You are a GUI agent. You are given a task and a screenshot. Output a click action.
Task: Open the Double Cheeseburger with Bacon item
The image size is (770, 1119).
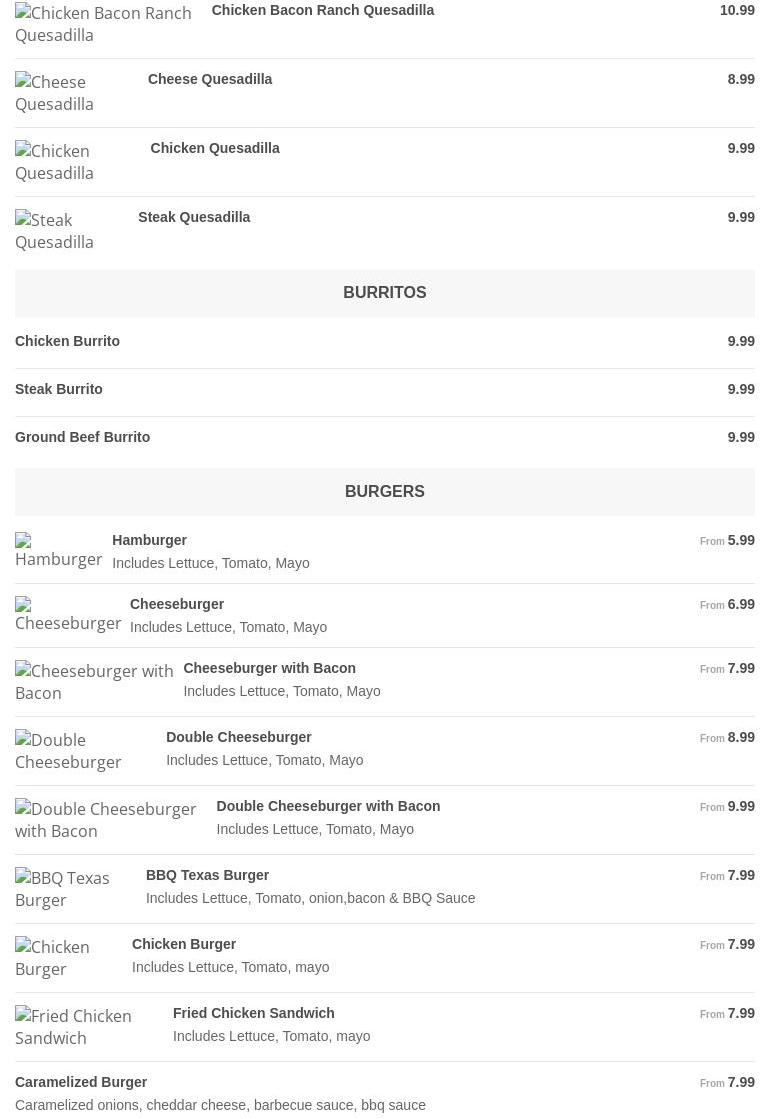[x=328, y=806]
